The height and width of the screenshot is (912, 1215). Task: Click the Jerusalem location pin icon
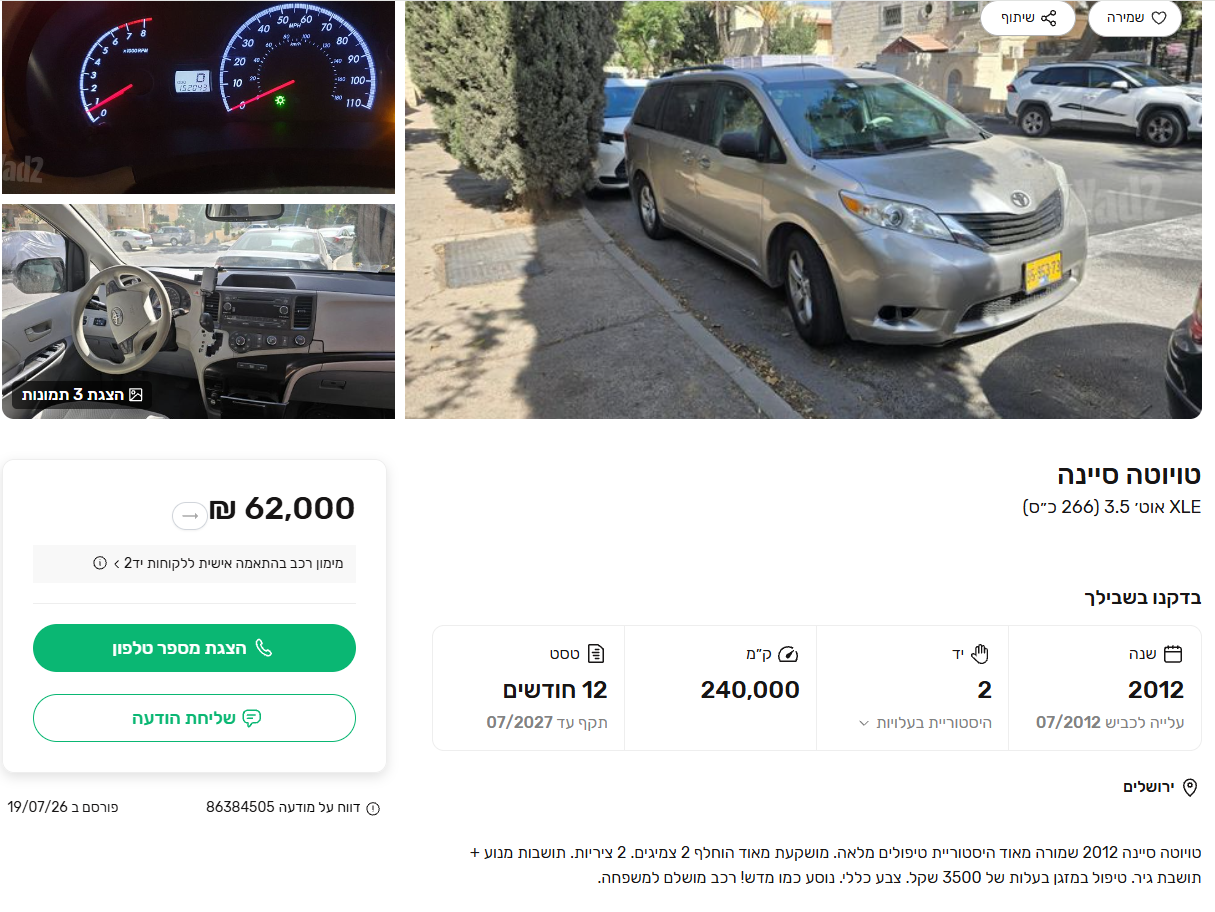(1190, 787)
